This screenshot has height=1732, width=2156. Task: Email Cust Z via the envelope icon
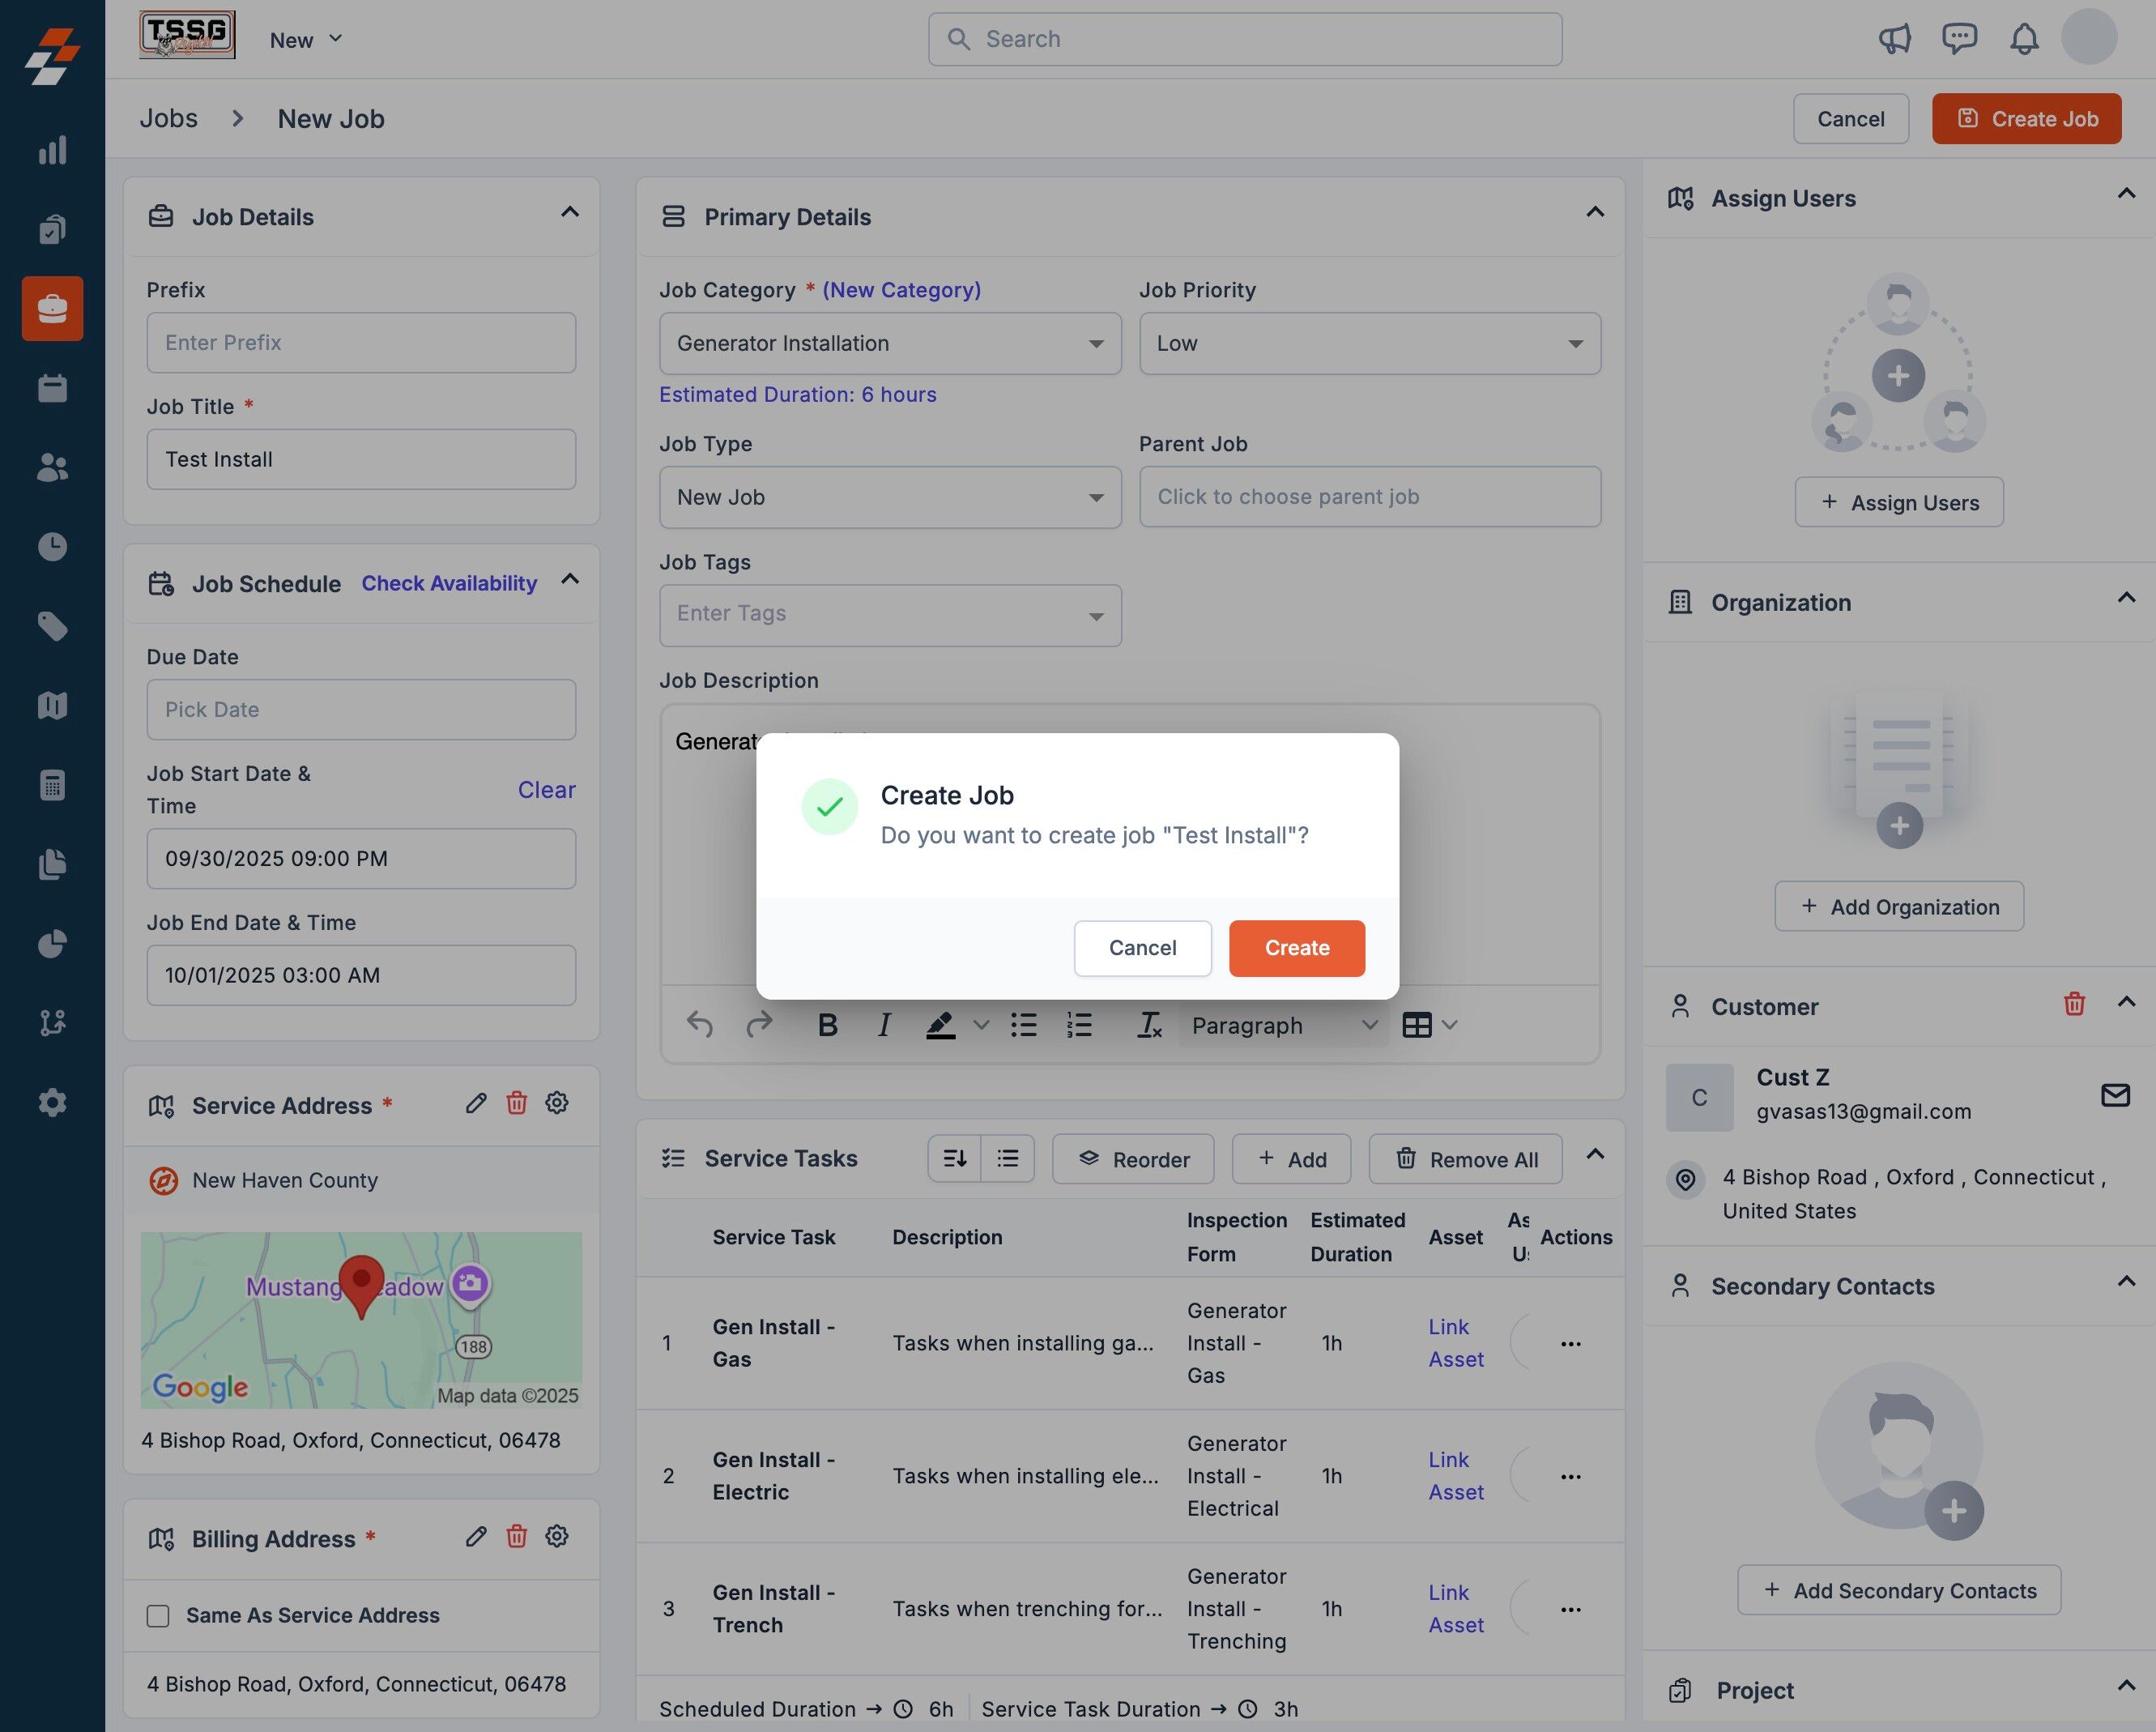(2115, 1096)
